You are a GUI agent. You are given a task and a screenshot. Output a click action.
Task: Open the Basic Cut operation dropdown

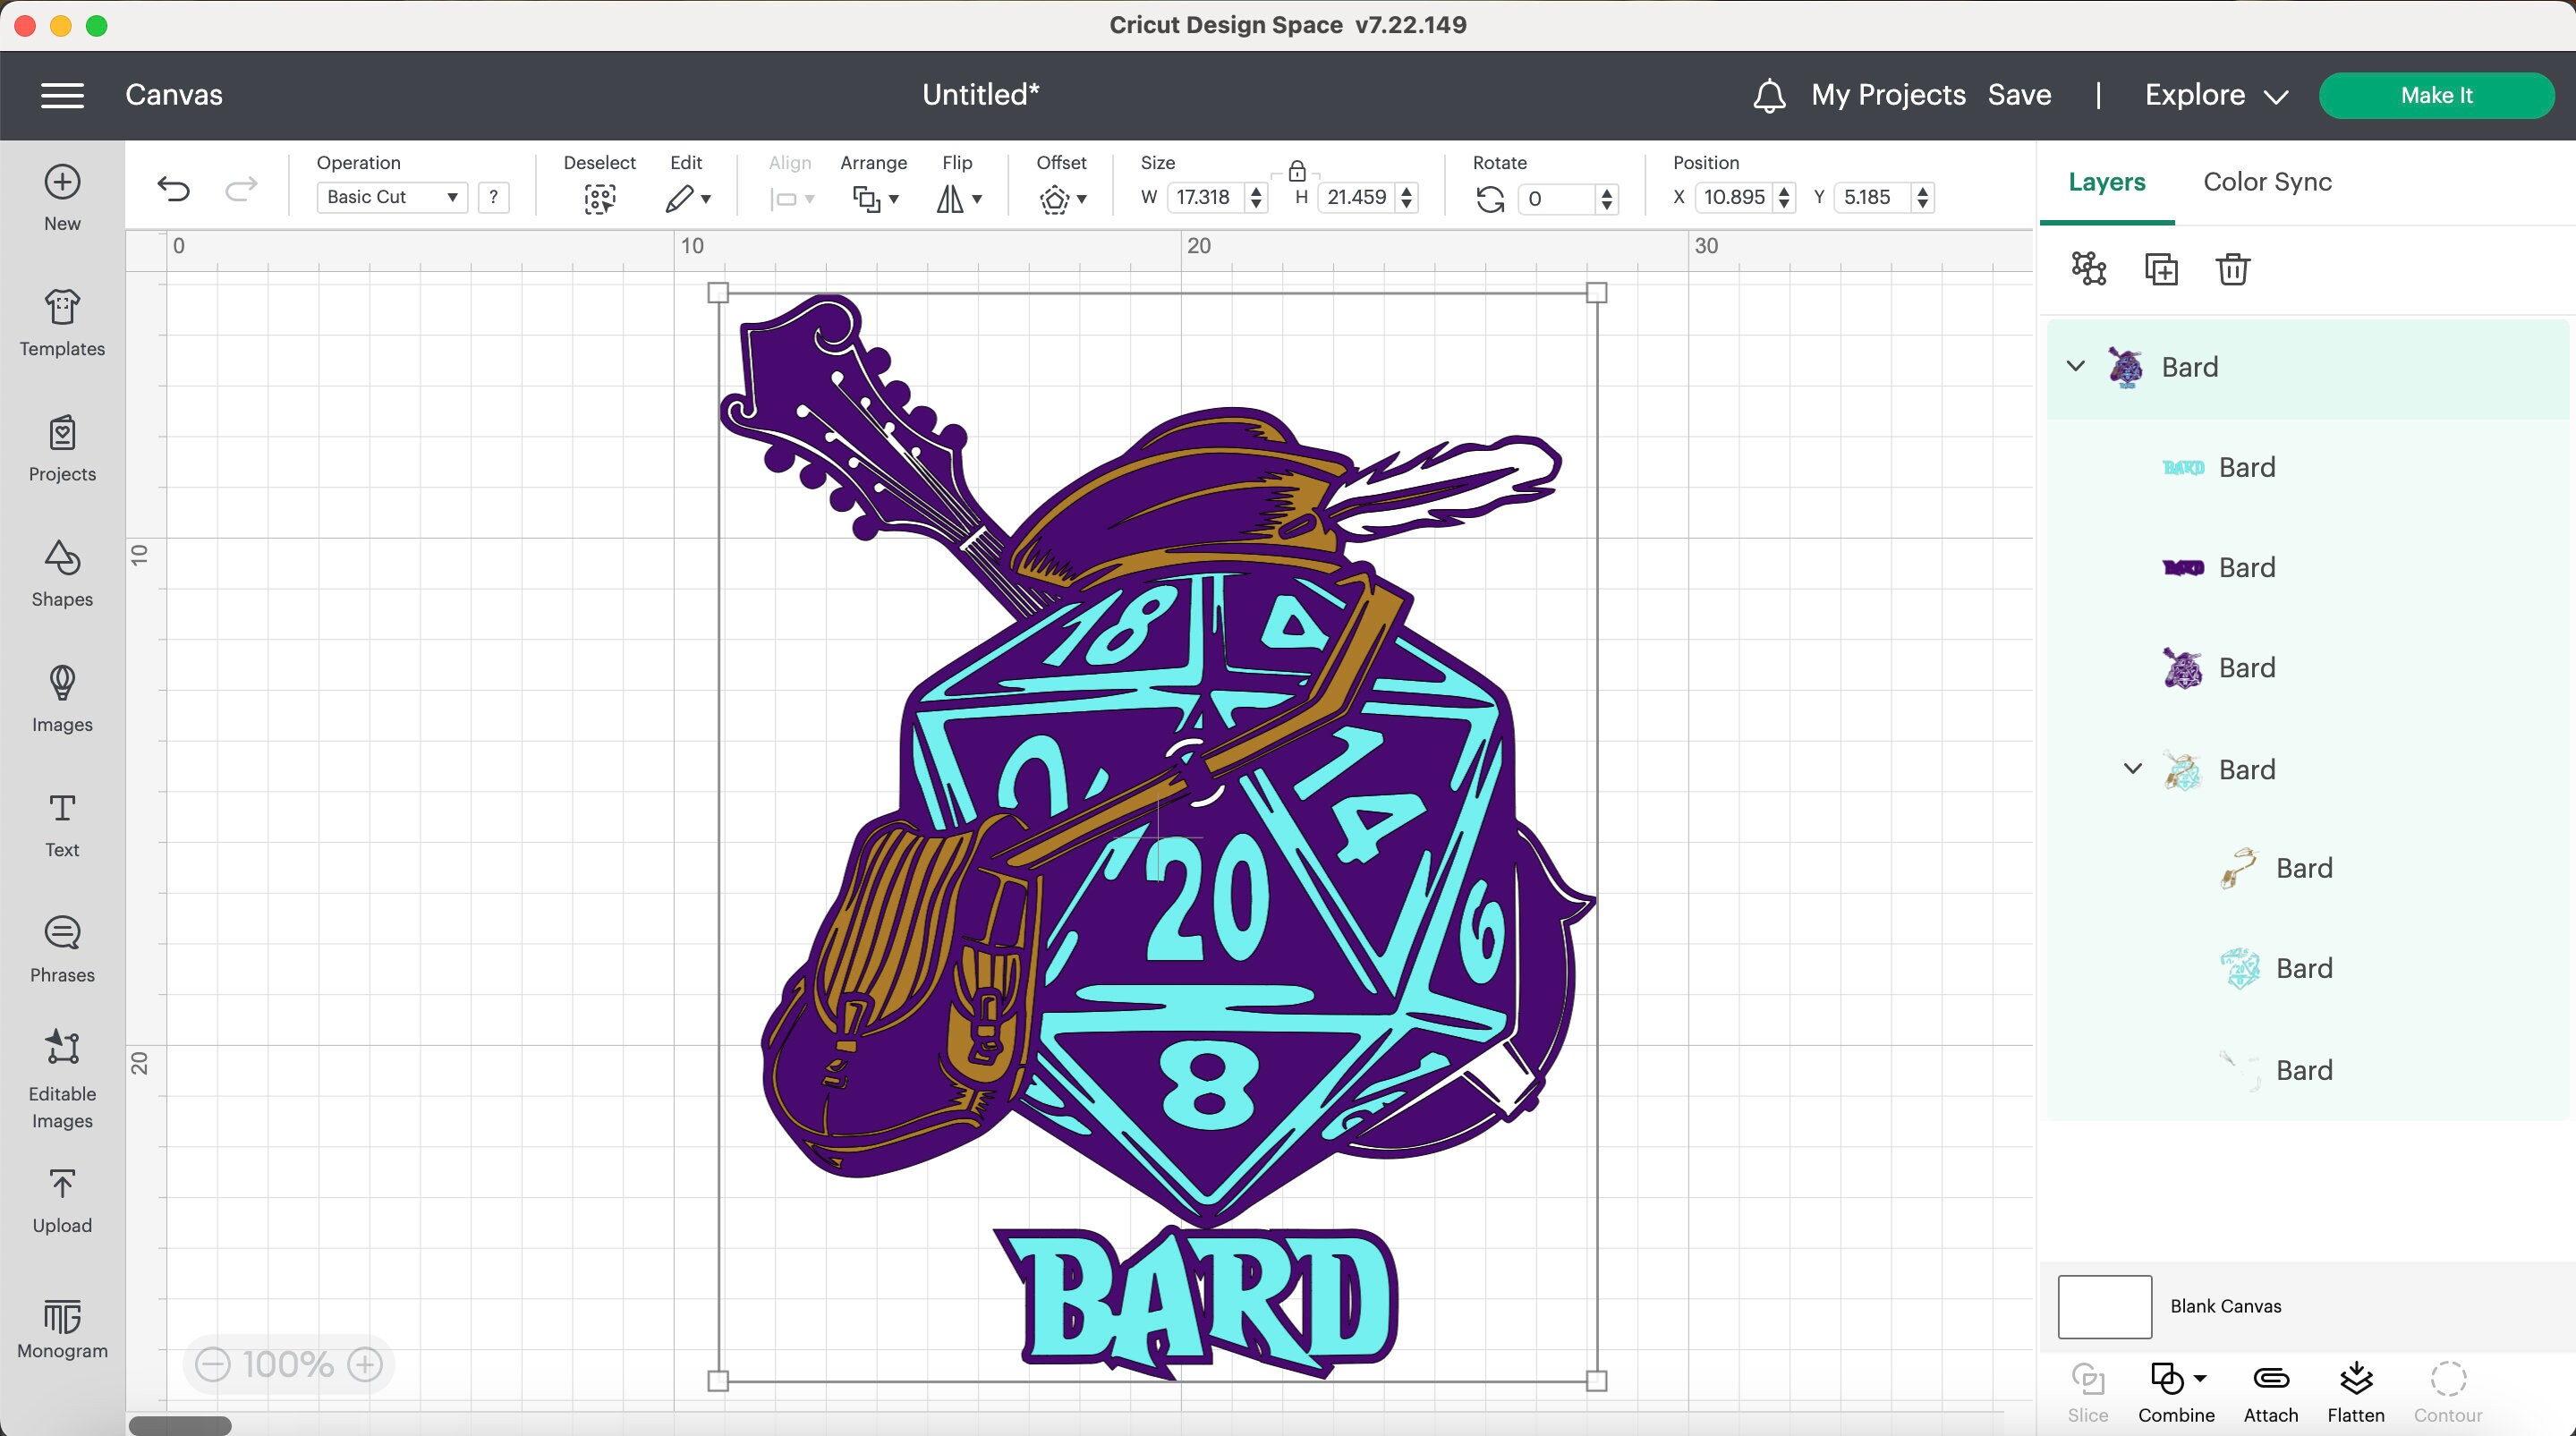pyautogui.click(x=391, y=197)
